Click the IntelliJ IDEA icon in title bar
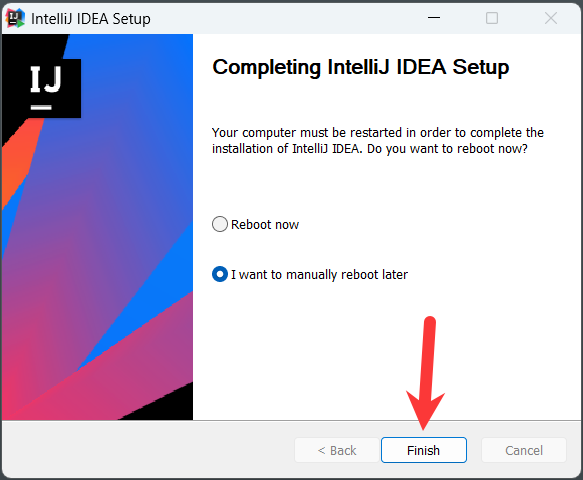 tap(15, 18)
